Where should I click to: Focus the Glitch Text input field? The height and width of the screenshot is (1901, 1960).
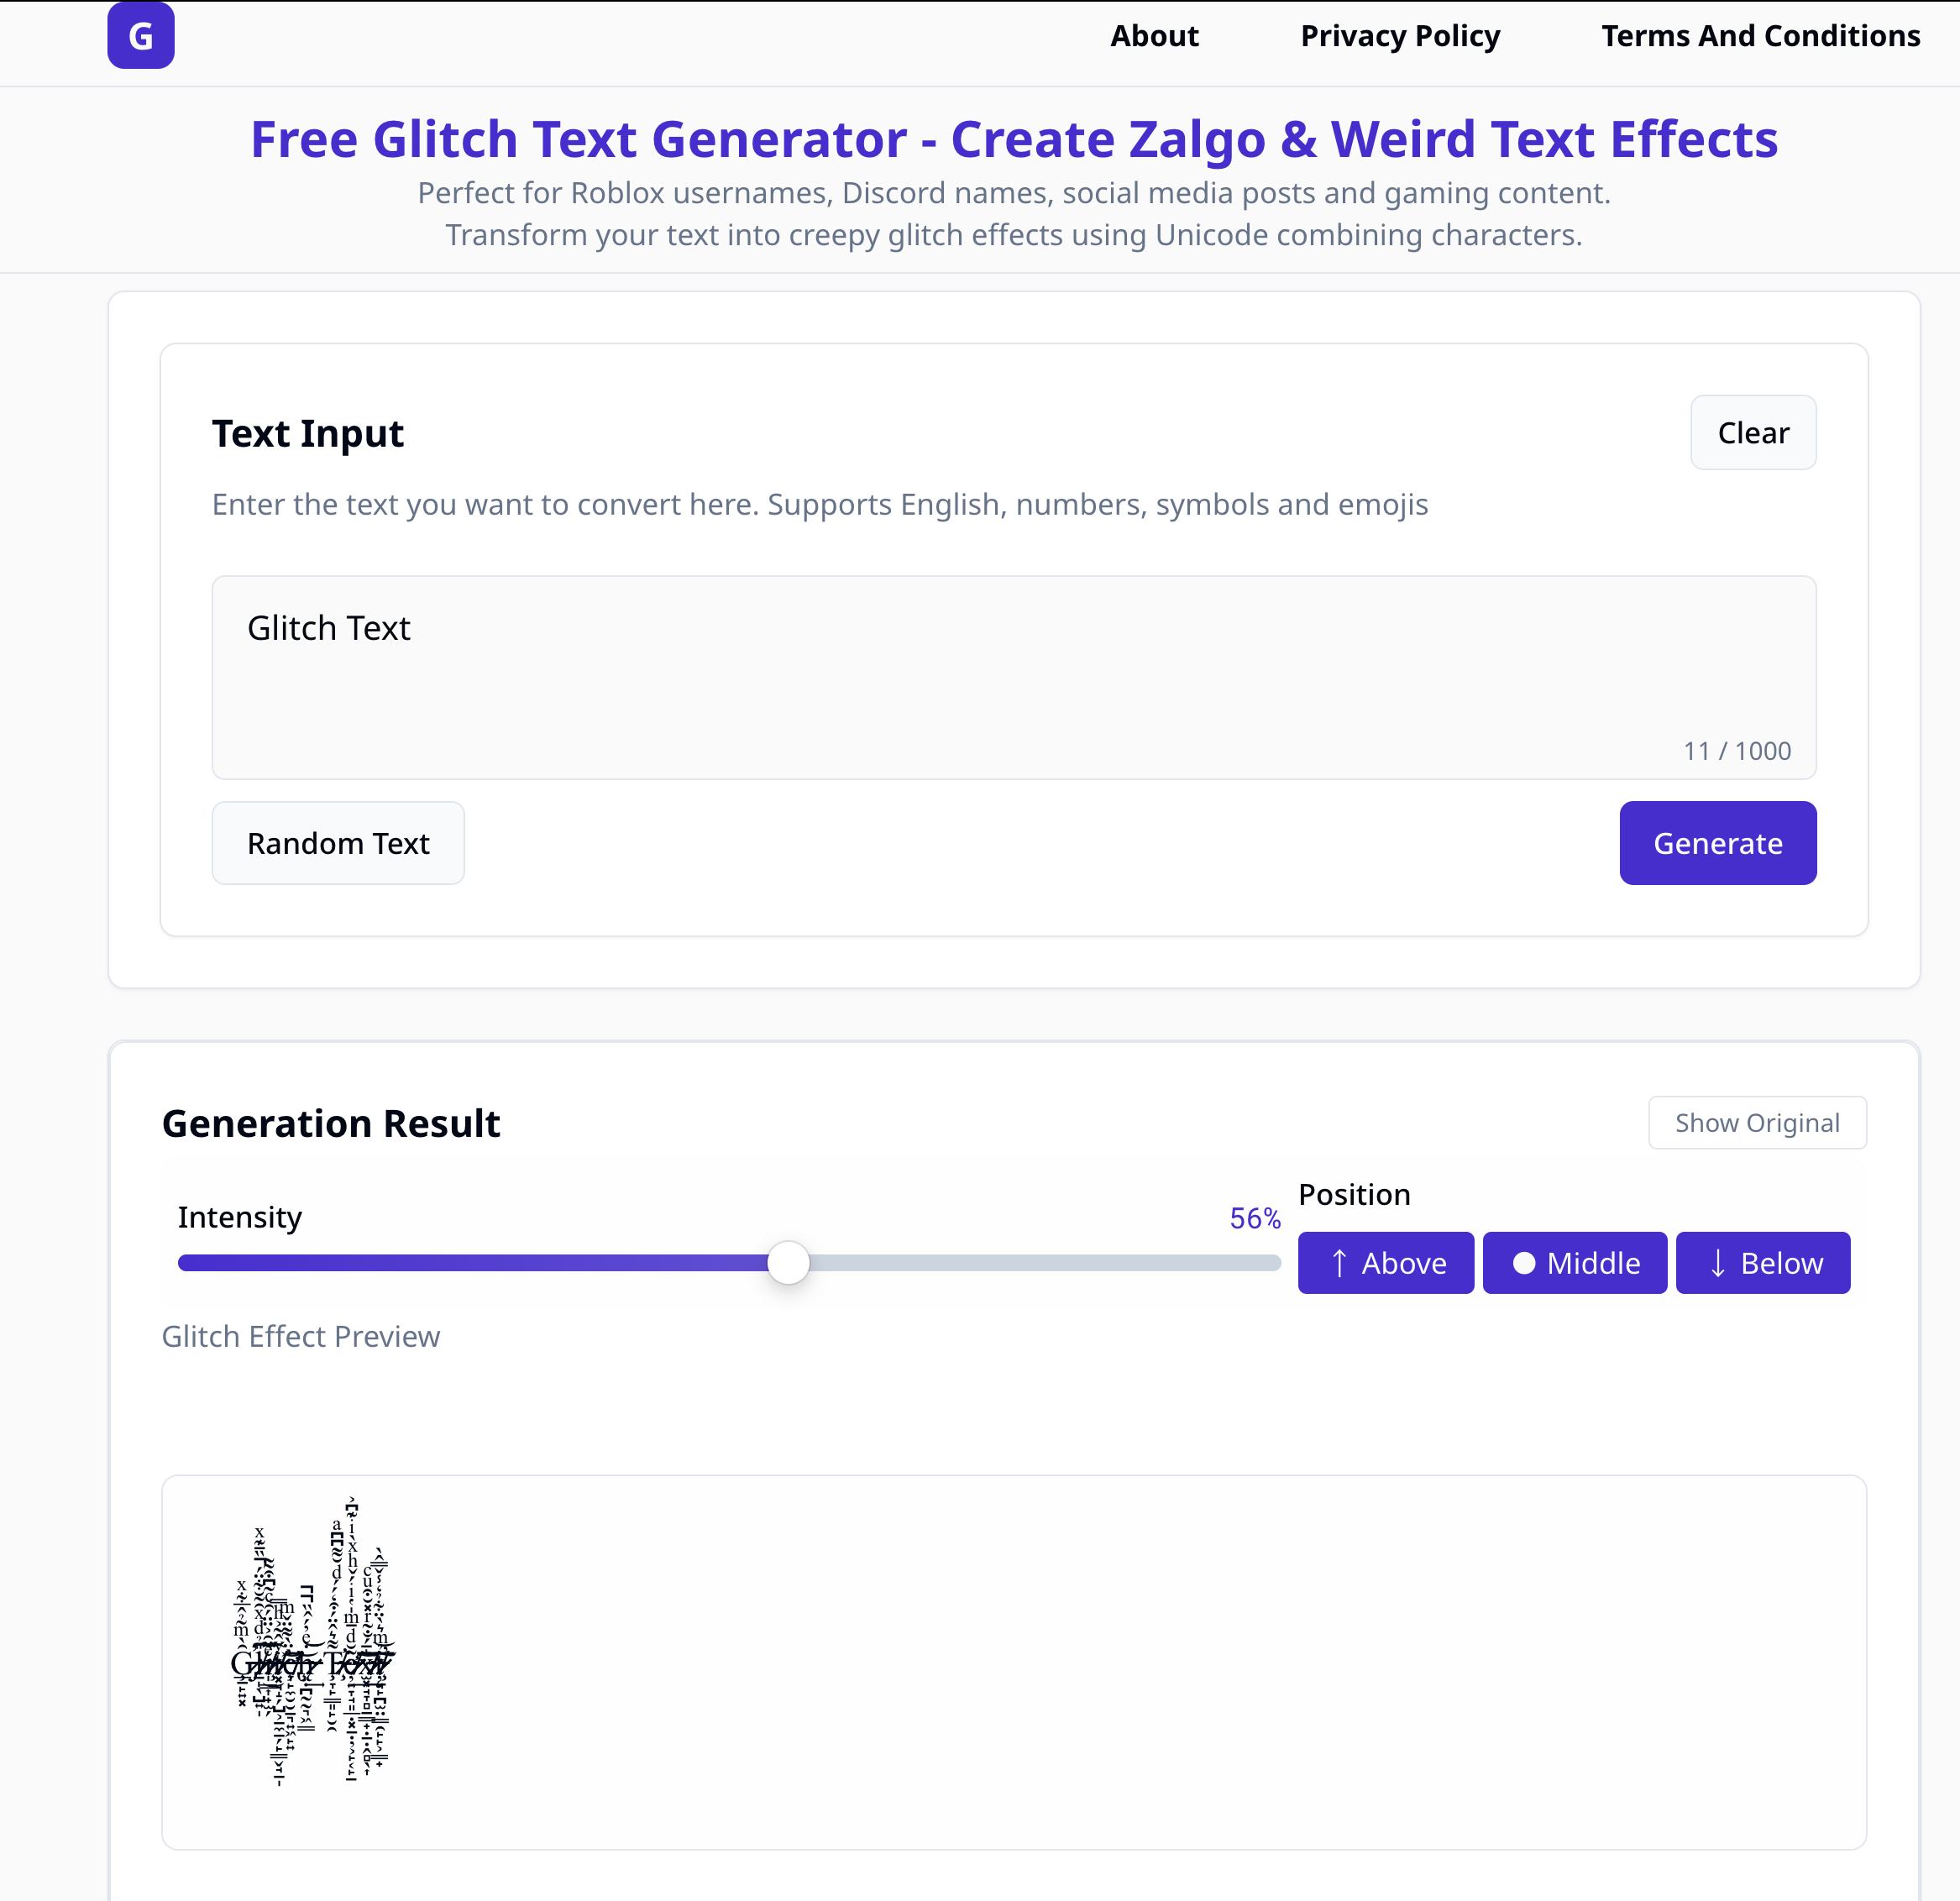click(1014, 677)
